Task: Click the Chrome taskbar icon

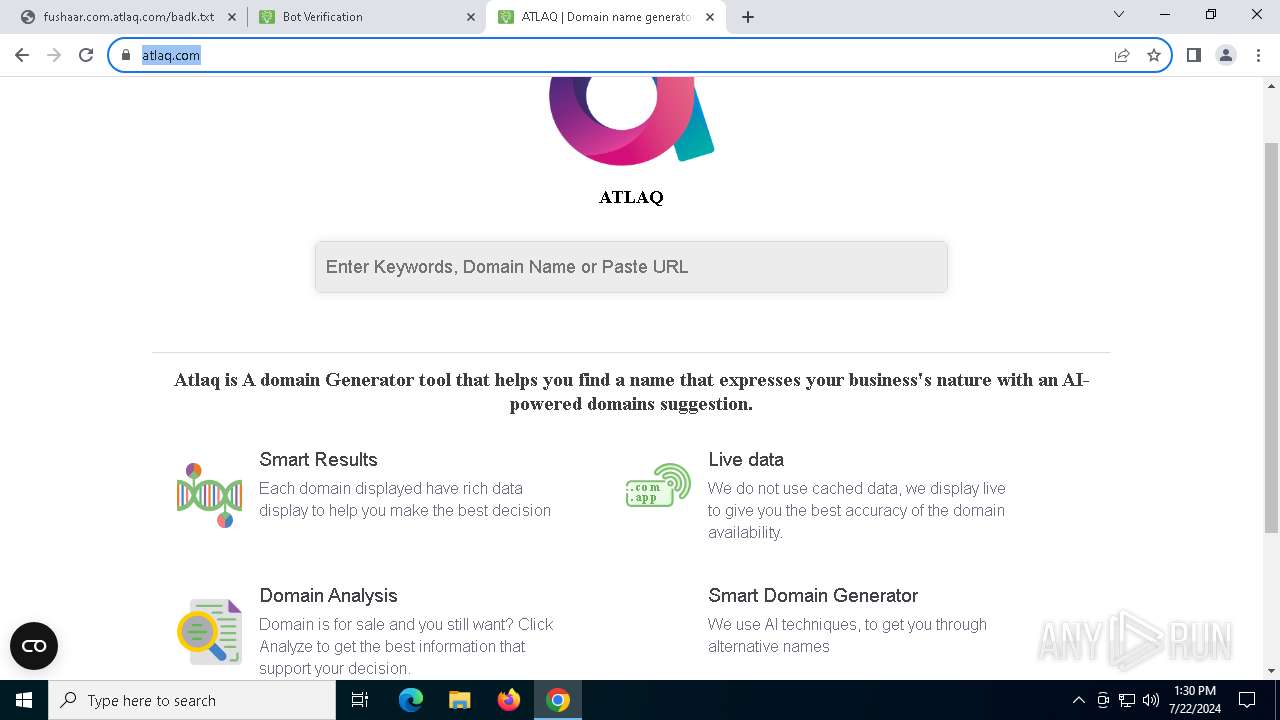Action: [x=558, y=700]
